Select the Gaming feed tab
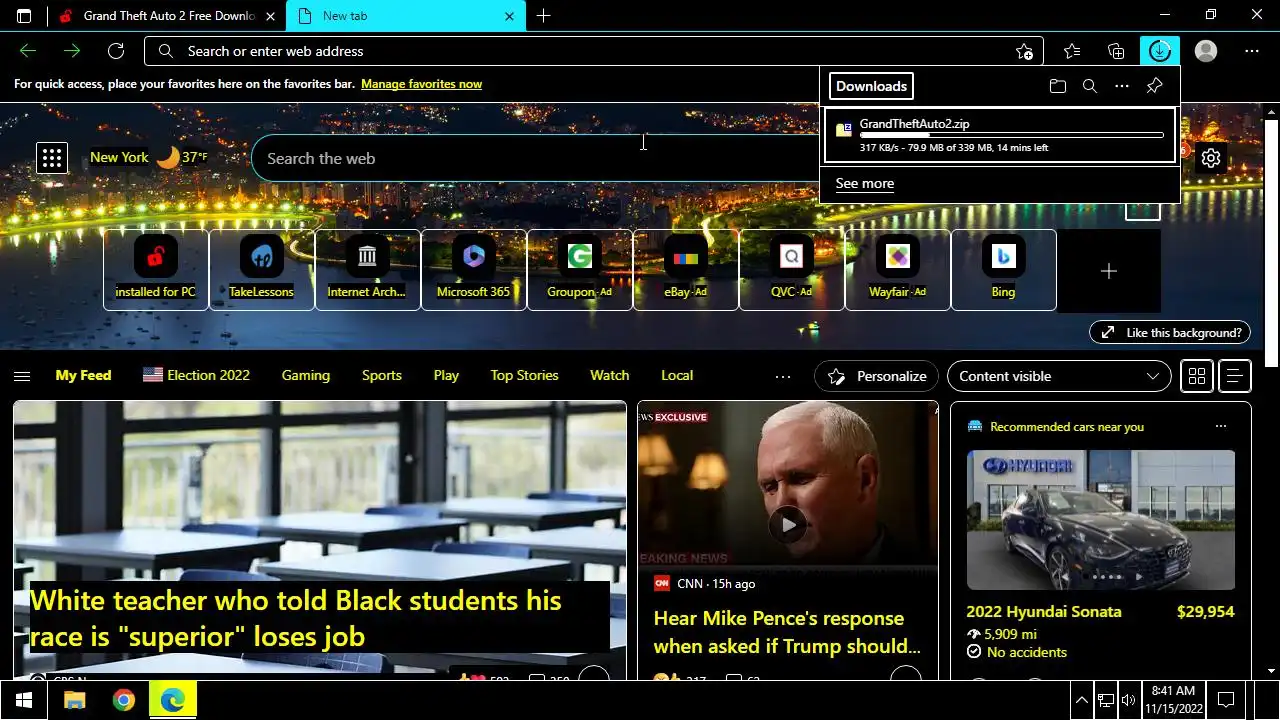1280x720 pixels. 306,375
